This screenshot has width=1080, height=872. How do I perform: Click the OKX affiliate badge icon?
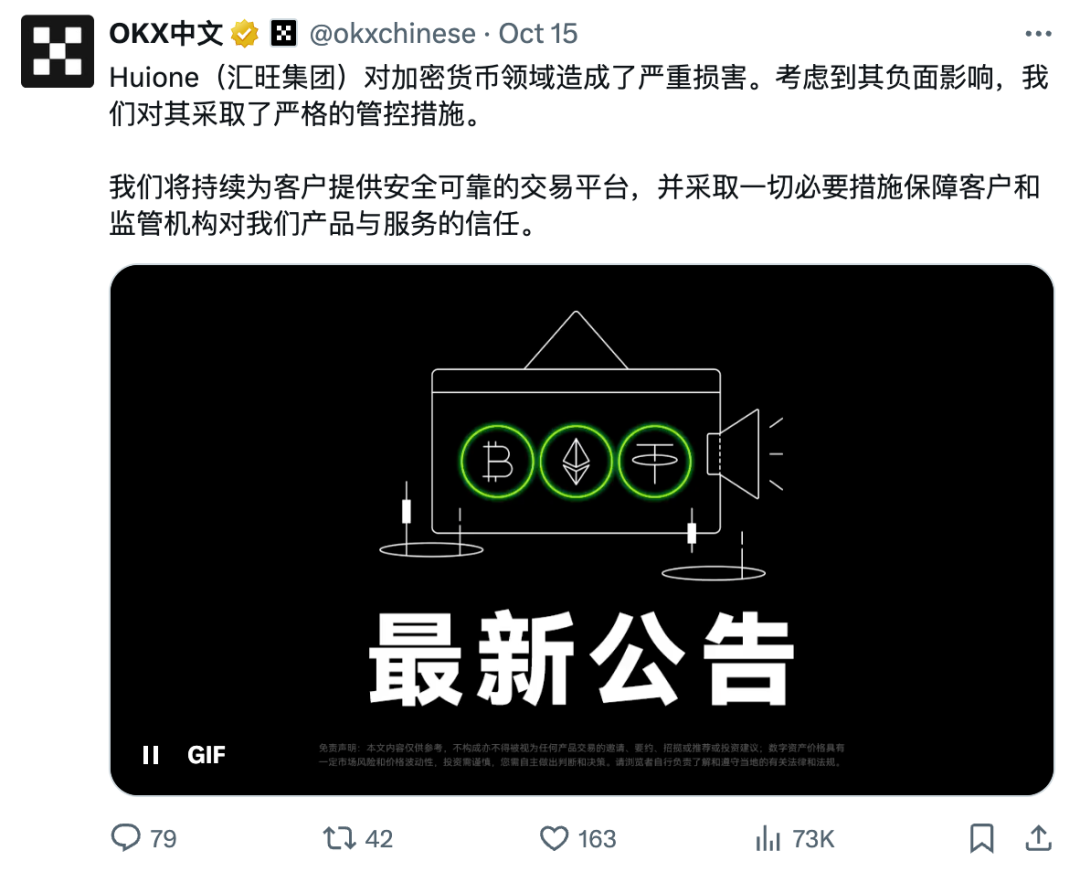(283, 34)
